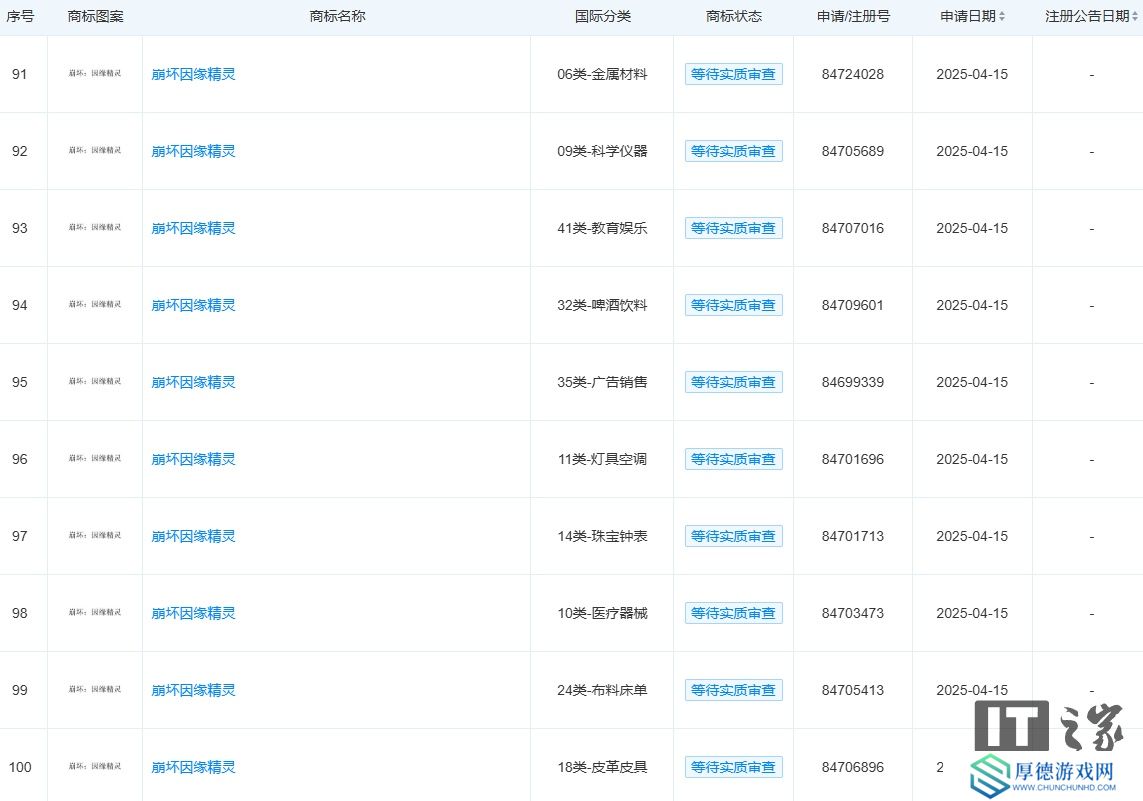View trademark image thumbnail in row 100
The image size is (1143, 801).
click(95, 767)
